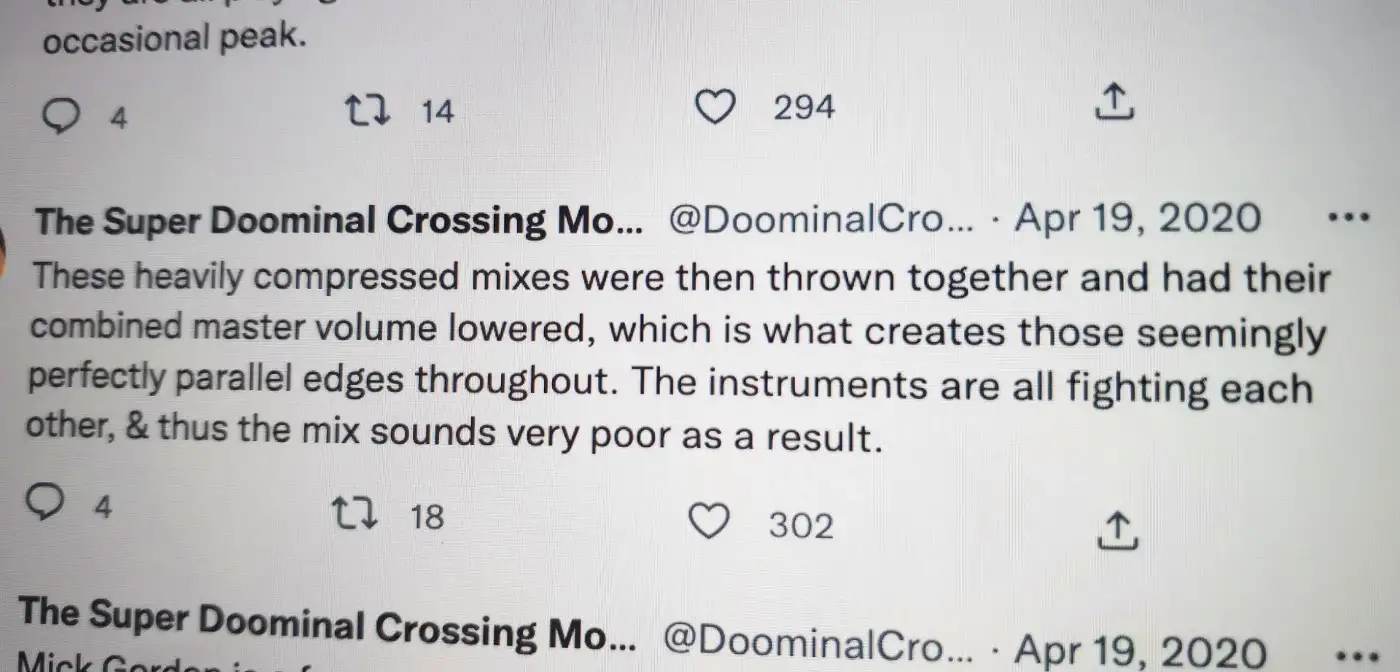Screen dimensions: 1400x672
Task: Open more options on the Mick Gordon tweet
Action: coord(1355,653)
